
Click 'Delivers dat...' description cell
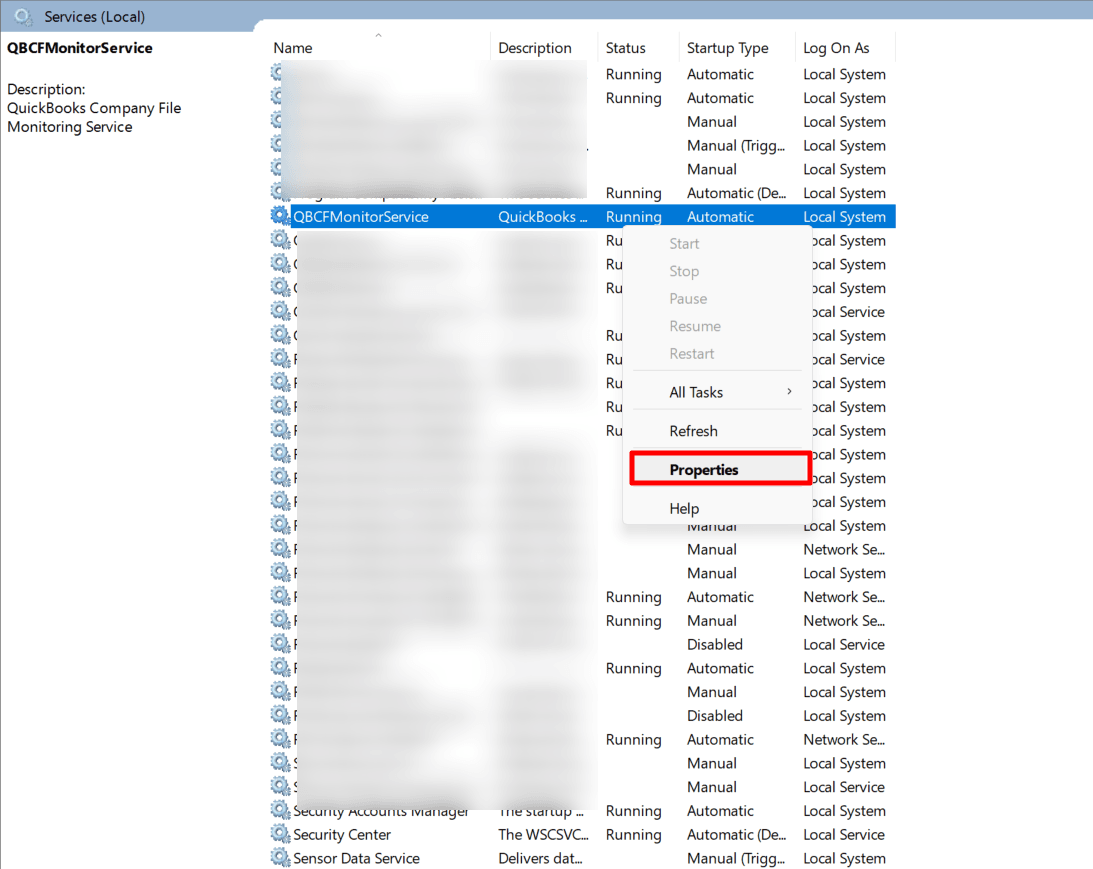(x=540, y=858)
